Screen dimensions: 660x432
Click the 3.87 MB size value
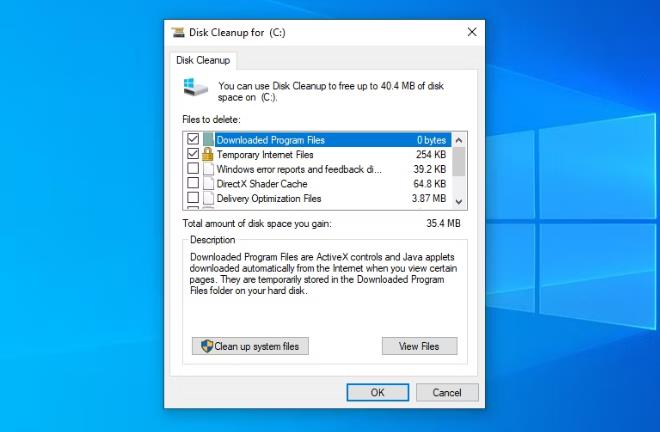point(428,198)
